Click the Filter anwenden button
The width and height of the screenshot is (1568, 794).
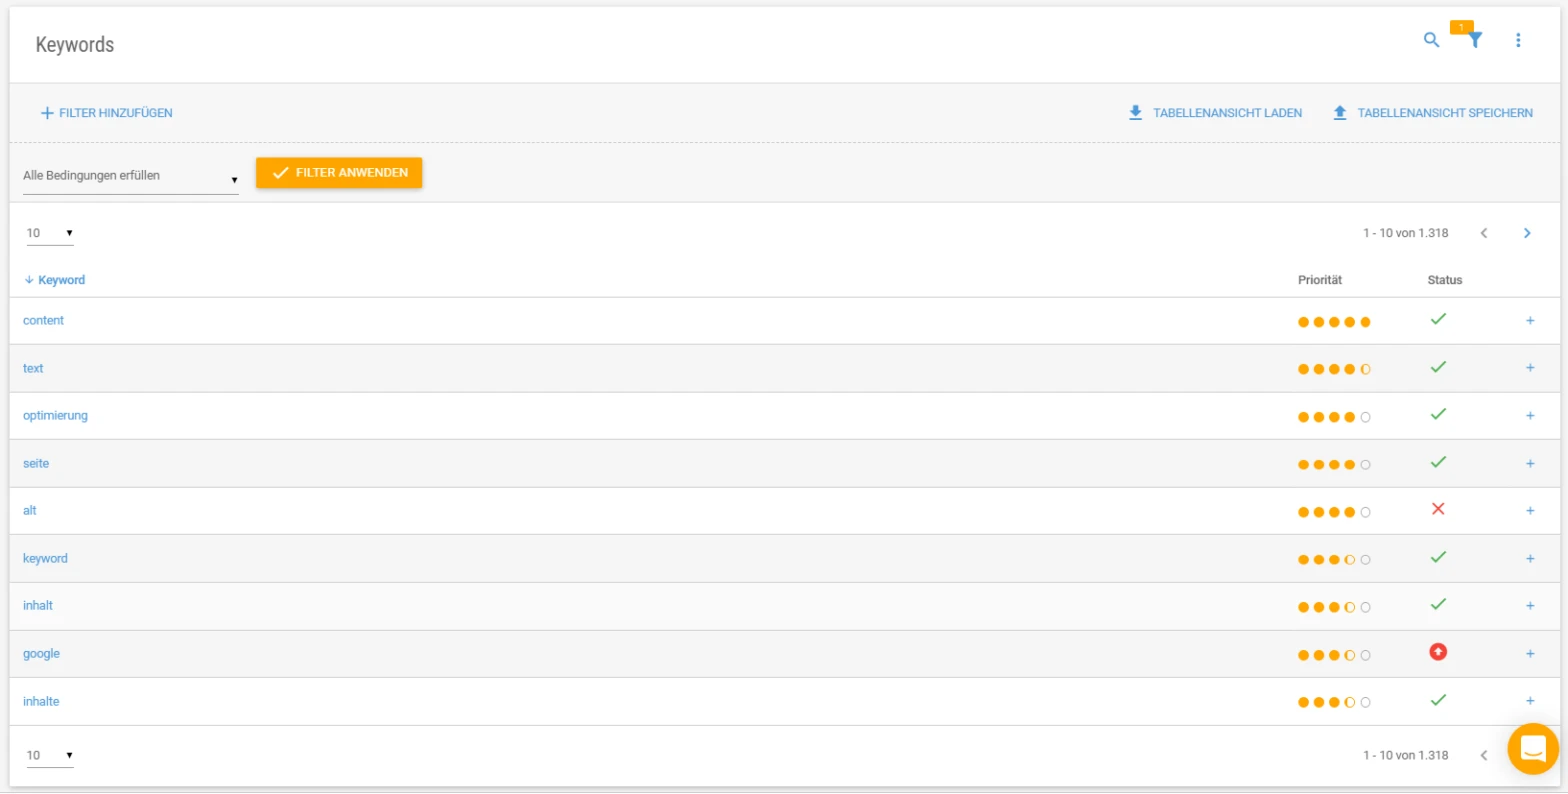(x=339, y=172)
